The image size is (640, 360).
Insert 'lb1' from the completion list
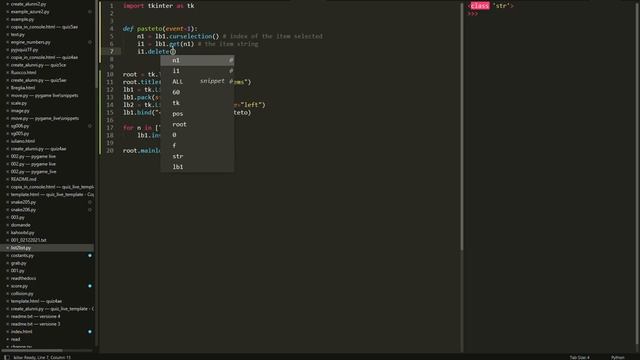click(197, 167)
